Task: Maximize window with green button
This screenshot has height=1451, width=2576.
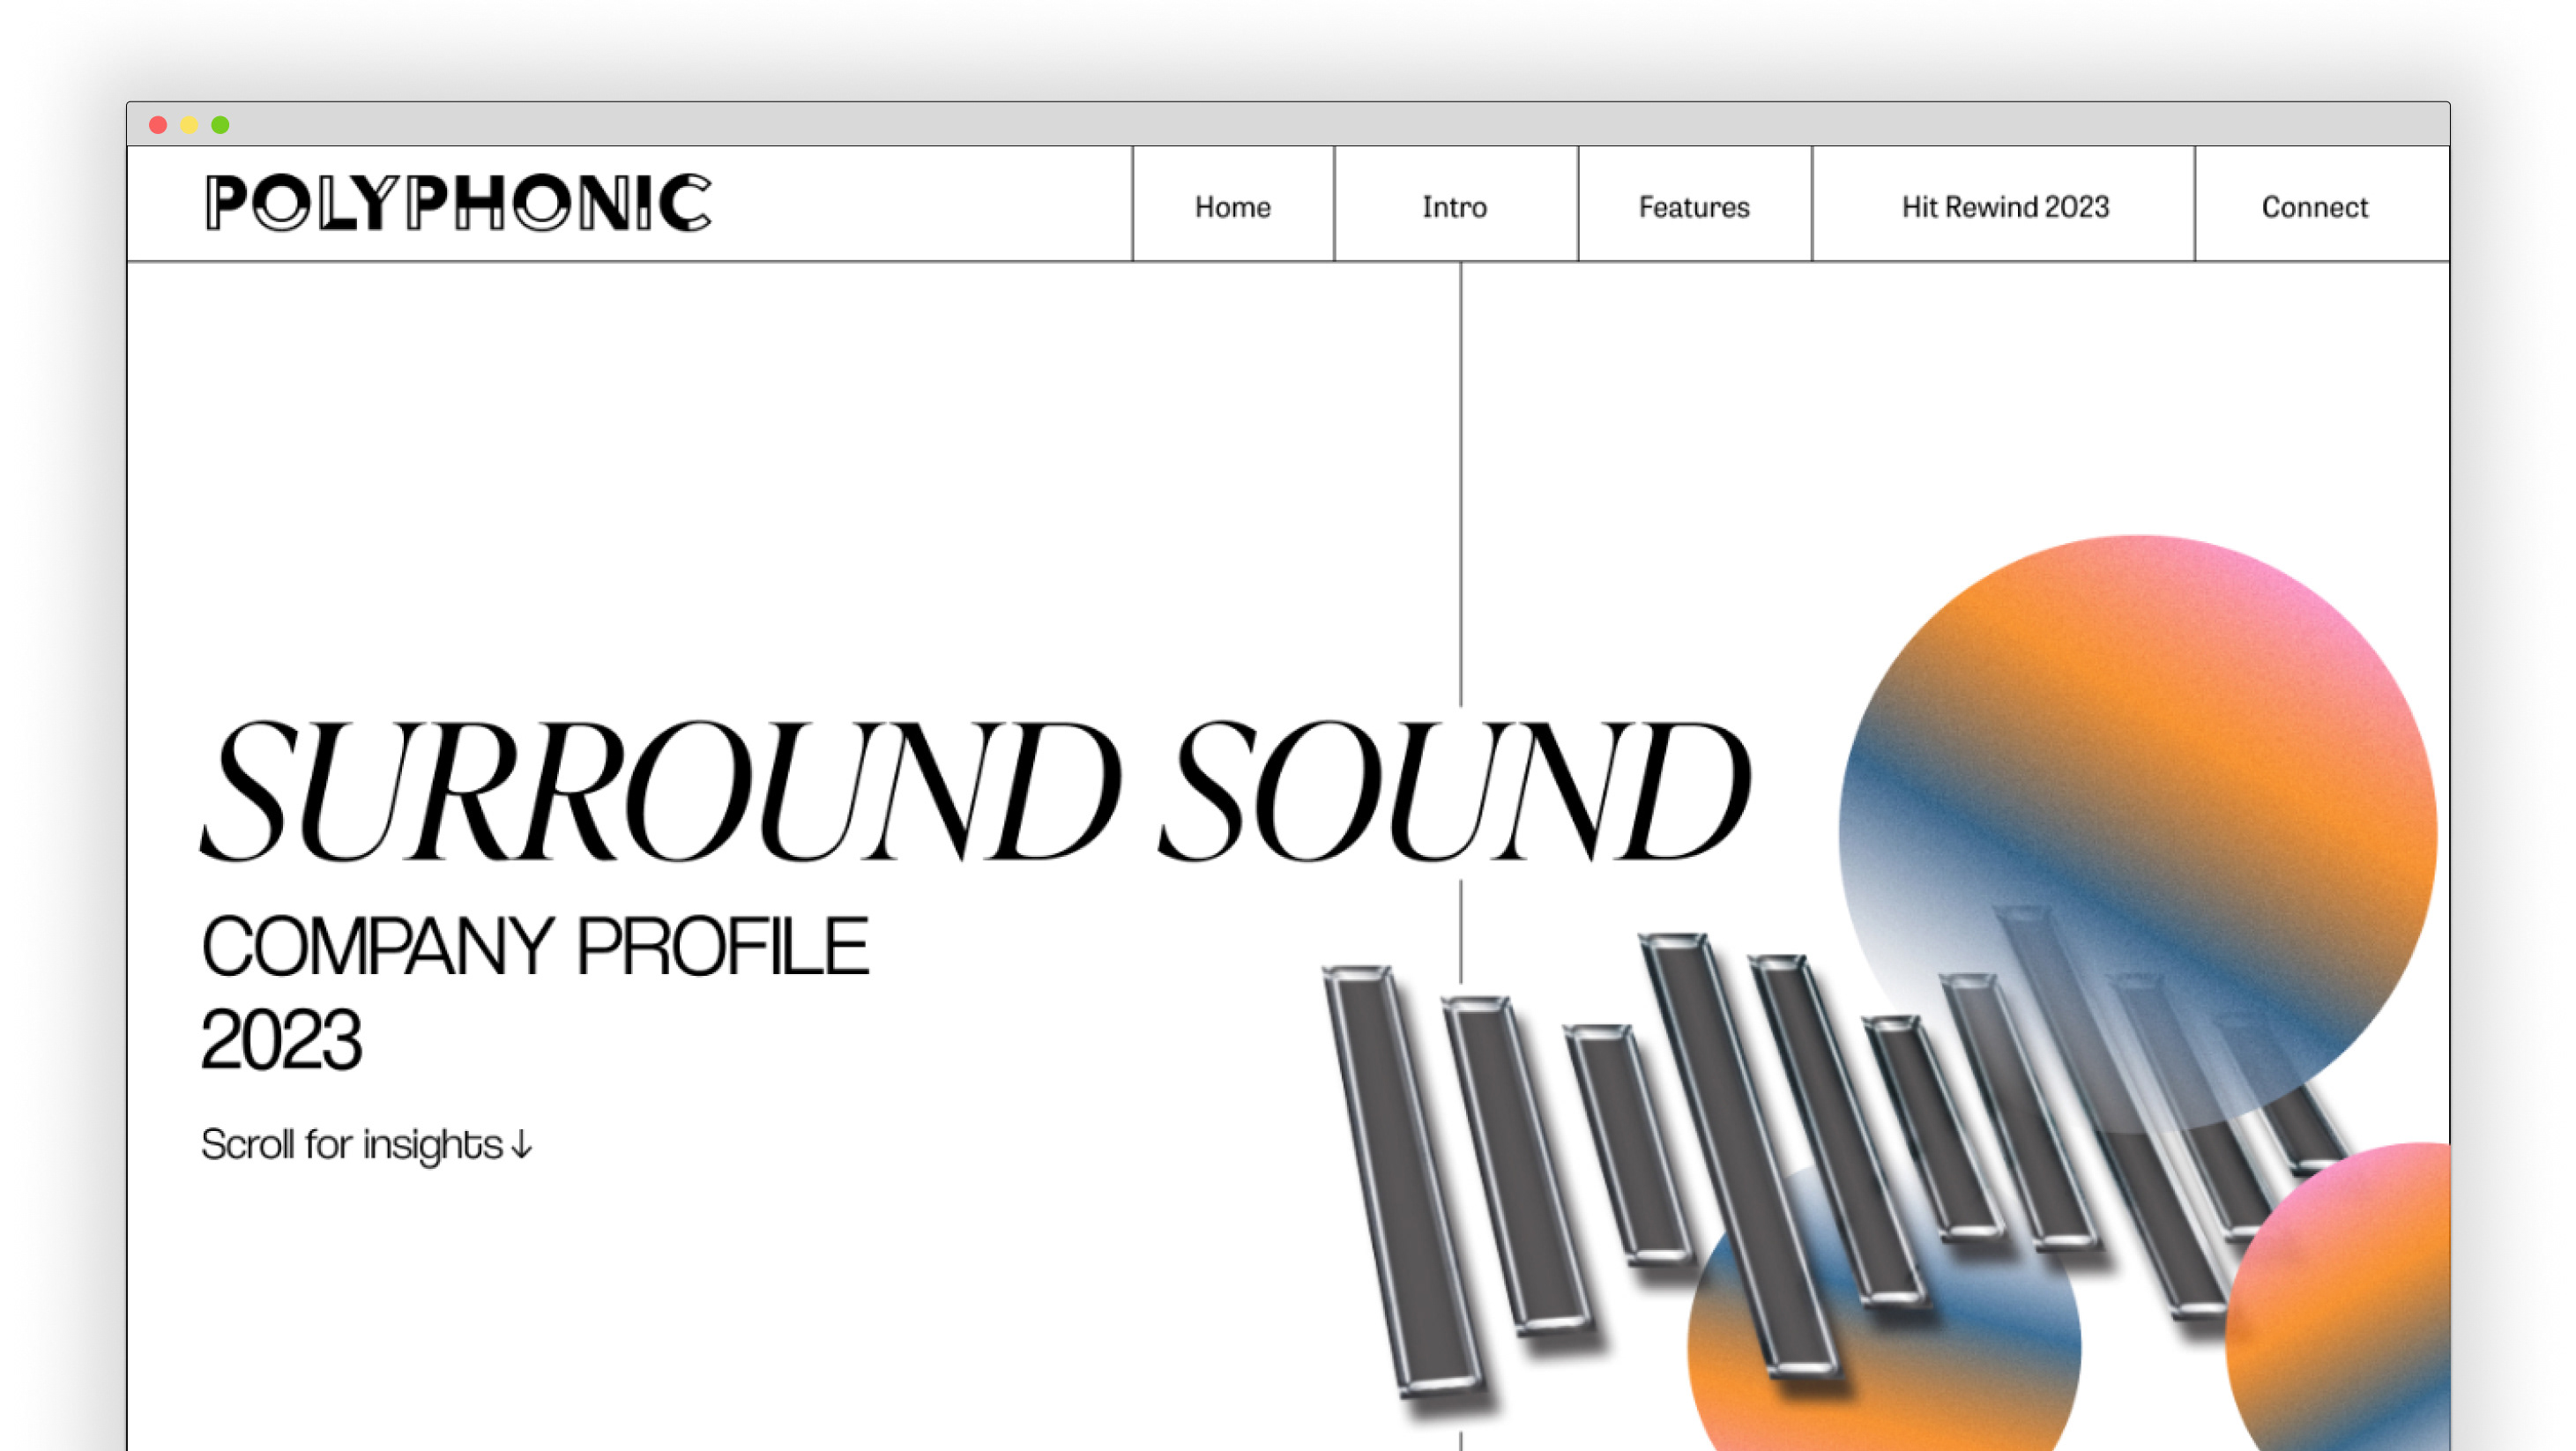Action: (x=220, y=125)
